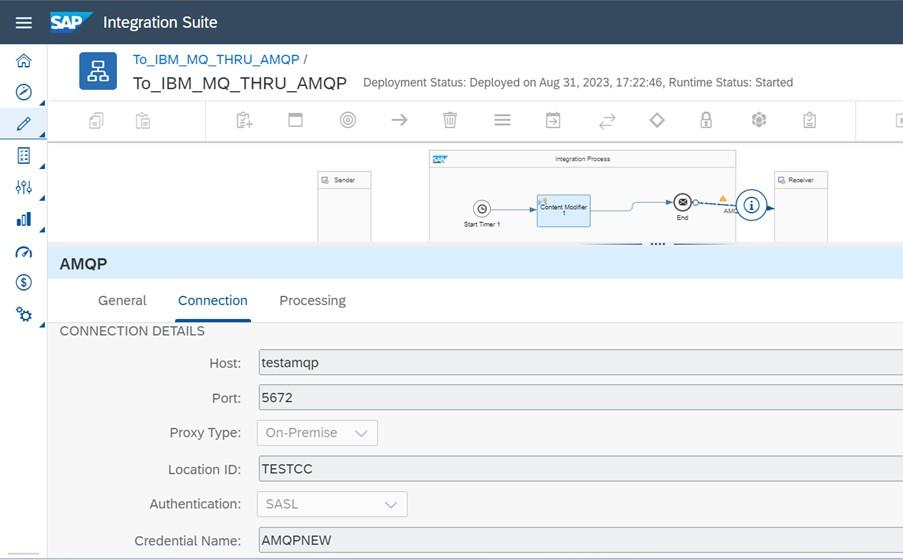Click the Deployment Status text
Image resolution: width=903 pixels, height=560 pixels.
point(578,82)
